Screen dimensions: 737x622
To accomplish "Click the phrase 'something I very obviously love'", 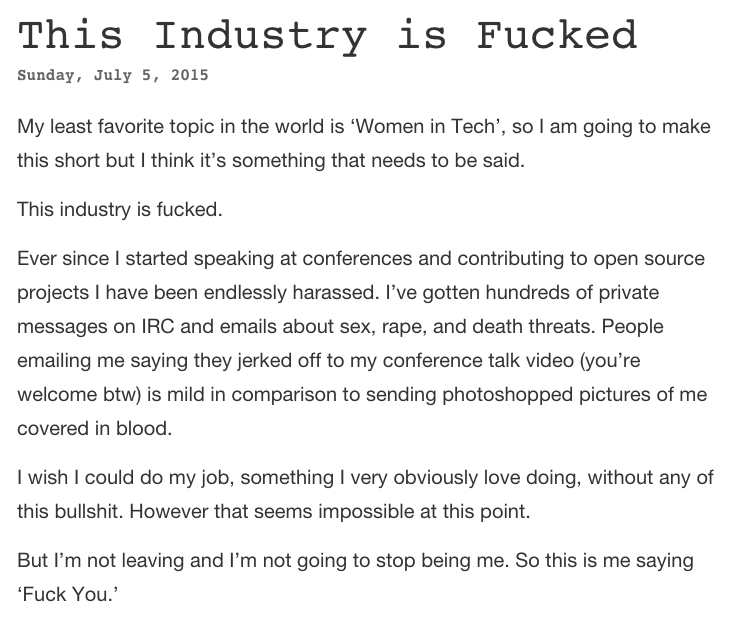I will coord(399,478).
